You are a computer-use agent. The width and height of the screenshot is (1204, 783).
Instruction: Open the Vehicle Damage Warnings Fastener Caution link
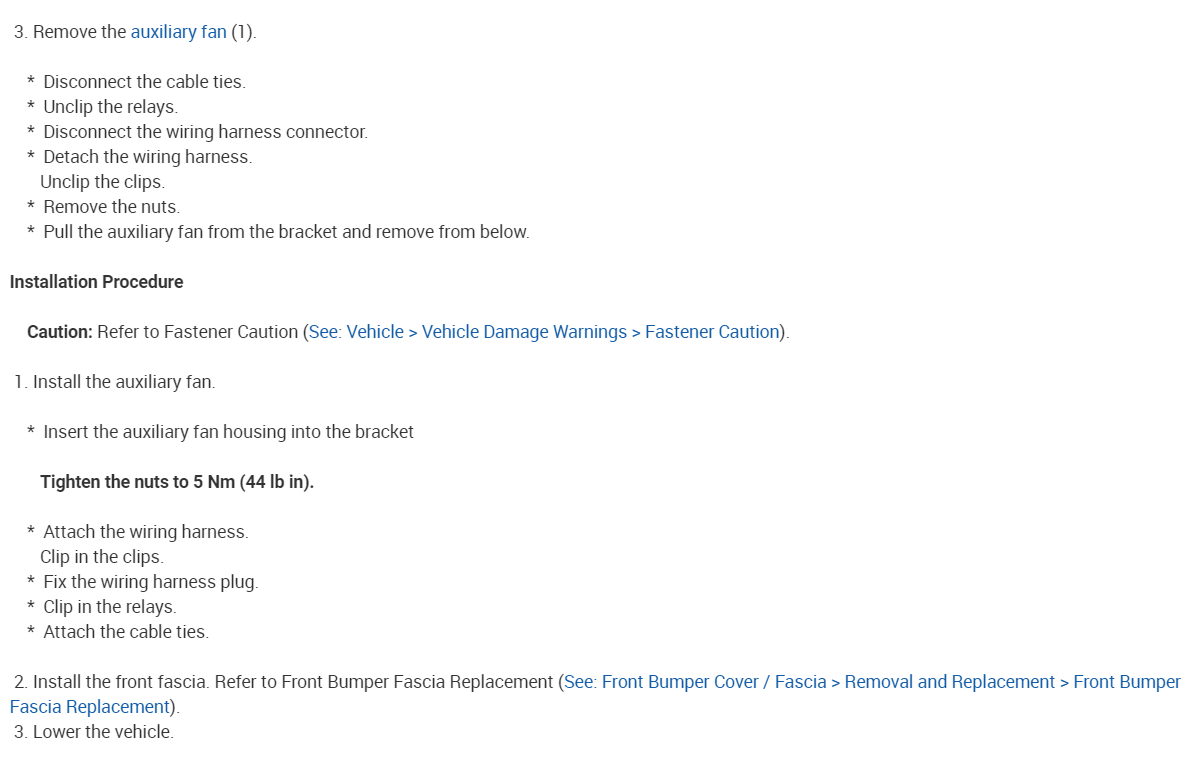(x=543, y=332)
